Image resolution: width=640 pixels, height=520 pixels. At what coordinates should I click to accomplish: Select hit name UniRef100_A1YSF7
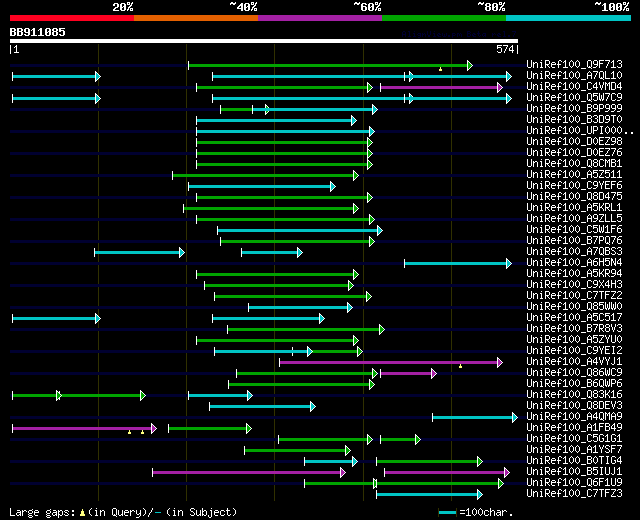tap(574, 450)
